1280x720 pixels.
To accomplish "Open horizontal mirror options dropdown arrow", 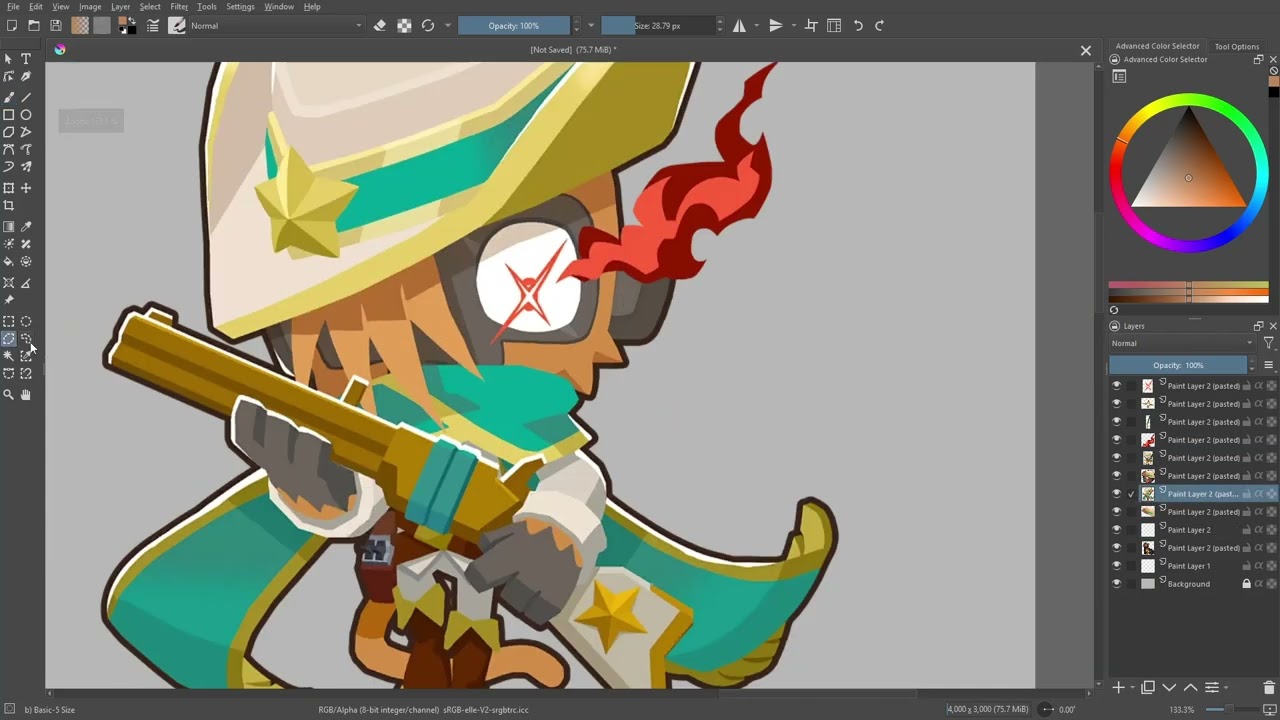I will (x=756, y=26).
